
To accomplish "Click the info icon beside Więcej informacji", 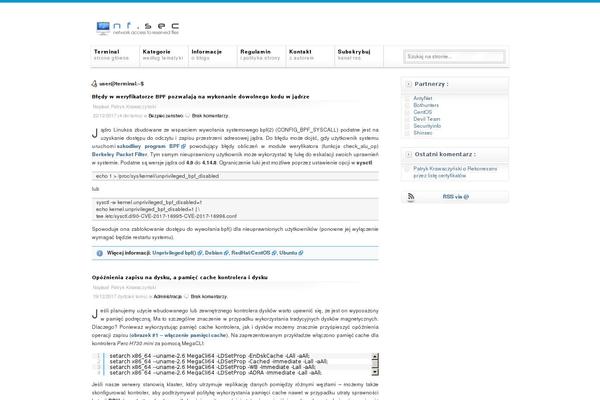I will (x=99, y=253).
